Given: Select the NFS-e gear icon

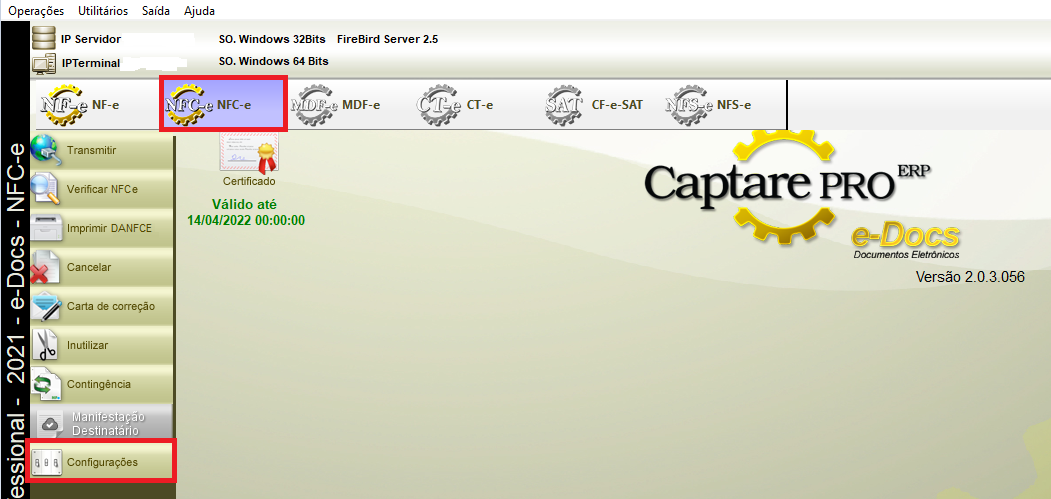Looking at the screenshot, I should (x=690, y=105).
